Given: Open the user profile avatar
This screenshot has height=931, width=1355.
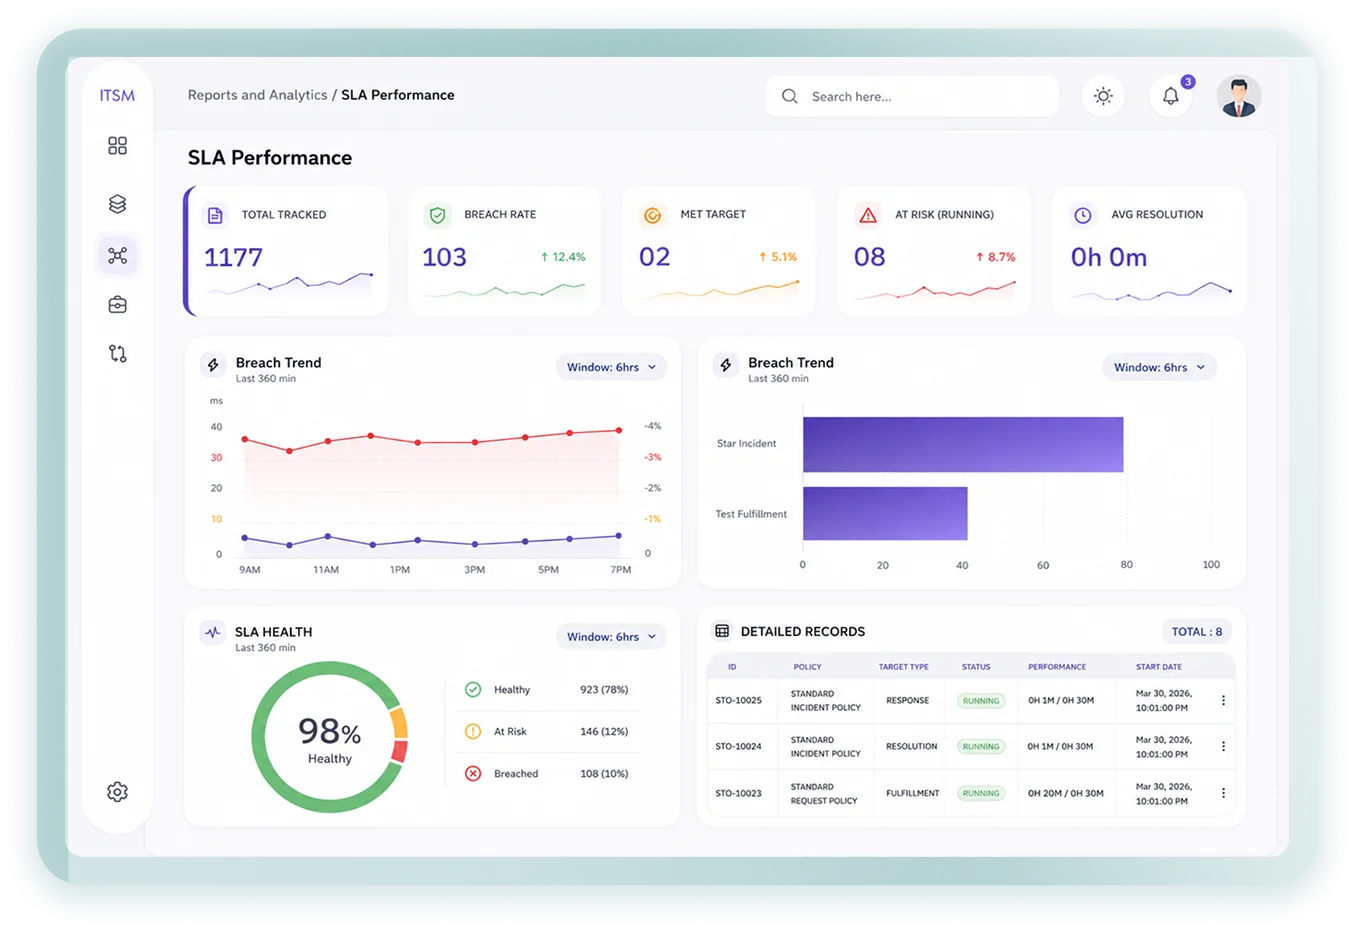Looking at the screenshot, I should point(1239,96).
